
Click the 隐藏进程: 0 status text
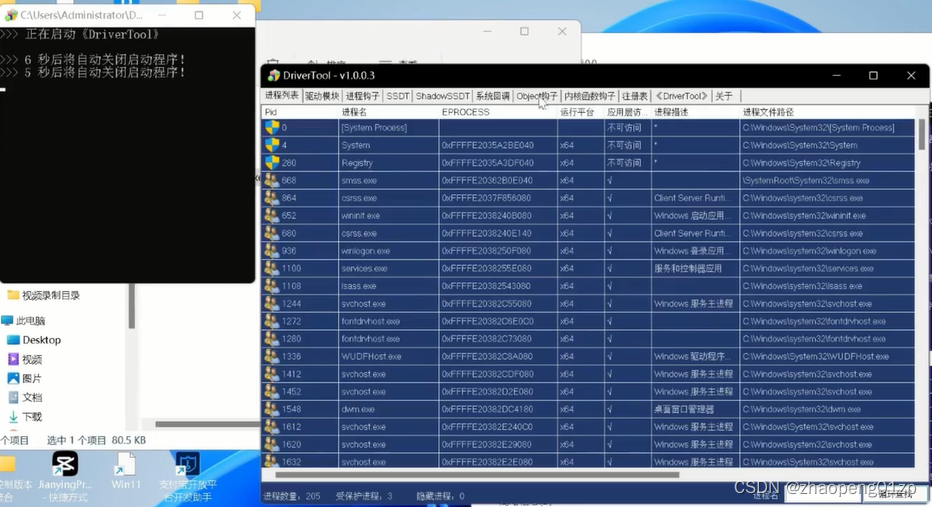[x=440, y=496]
